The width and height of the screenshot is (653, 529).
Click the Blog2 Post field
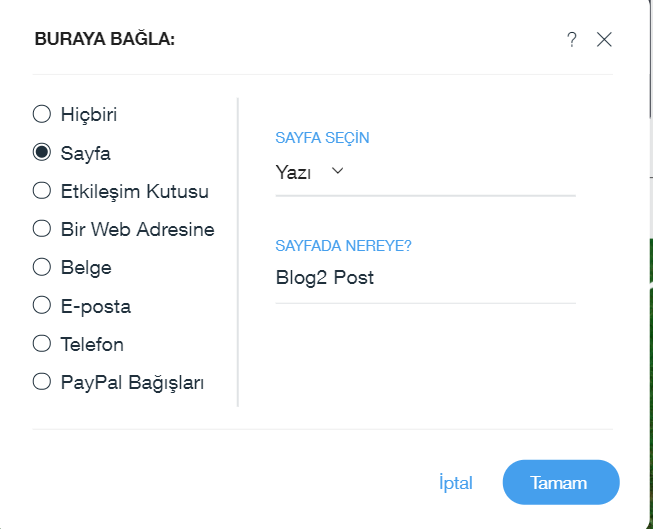(x=425, y=278)
